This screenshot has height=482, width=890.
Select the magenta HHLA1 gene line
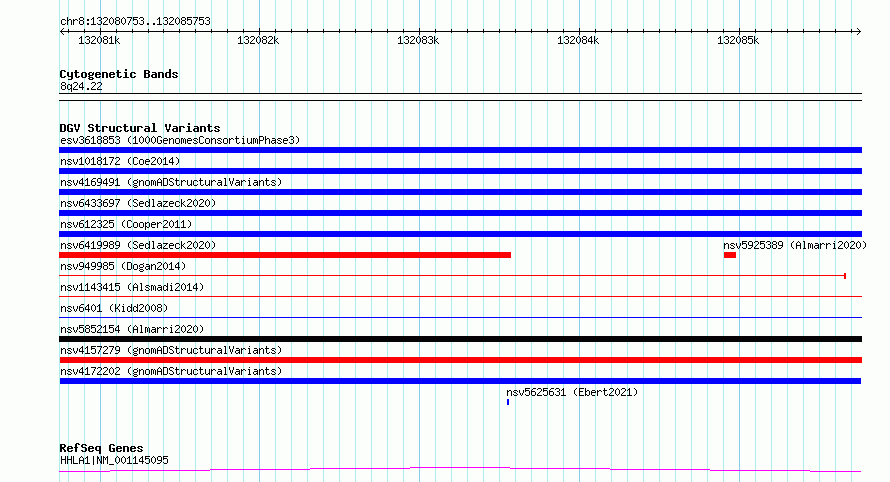pos(460,470)
